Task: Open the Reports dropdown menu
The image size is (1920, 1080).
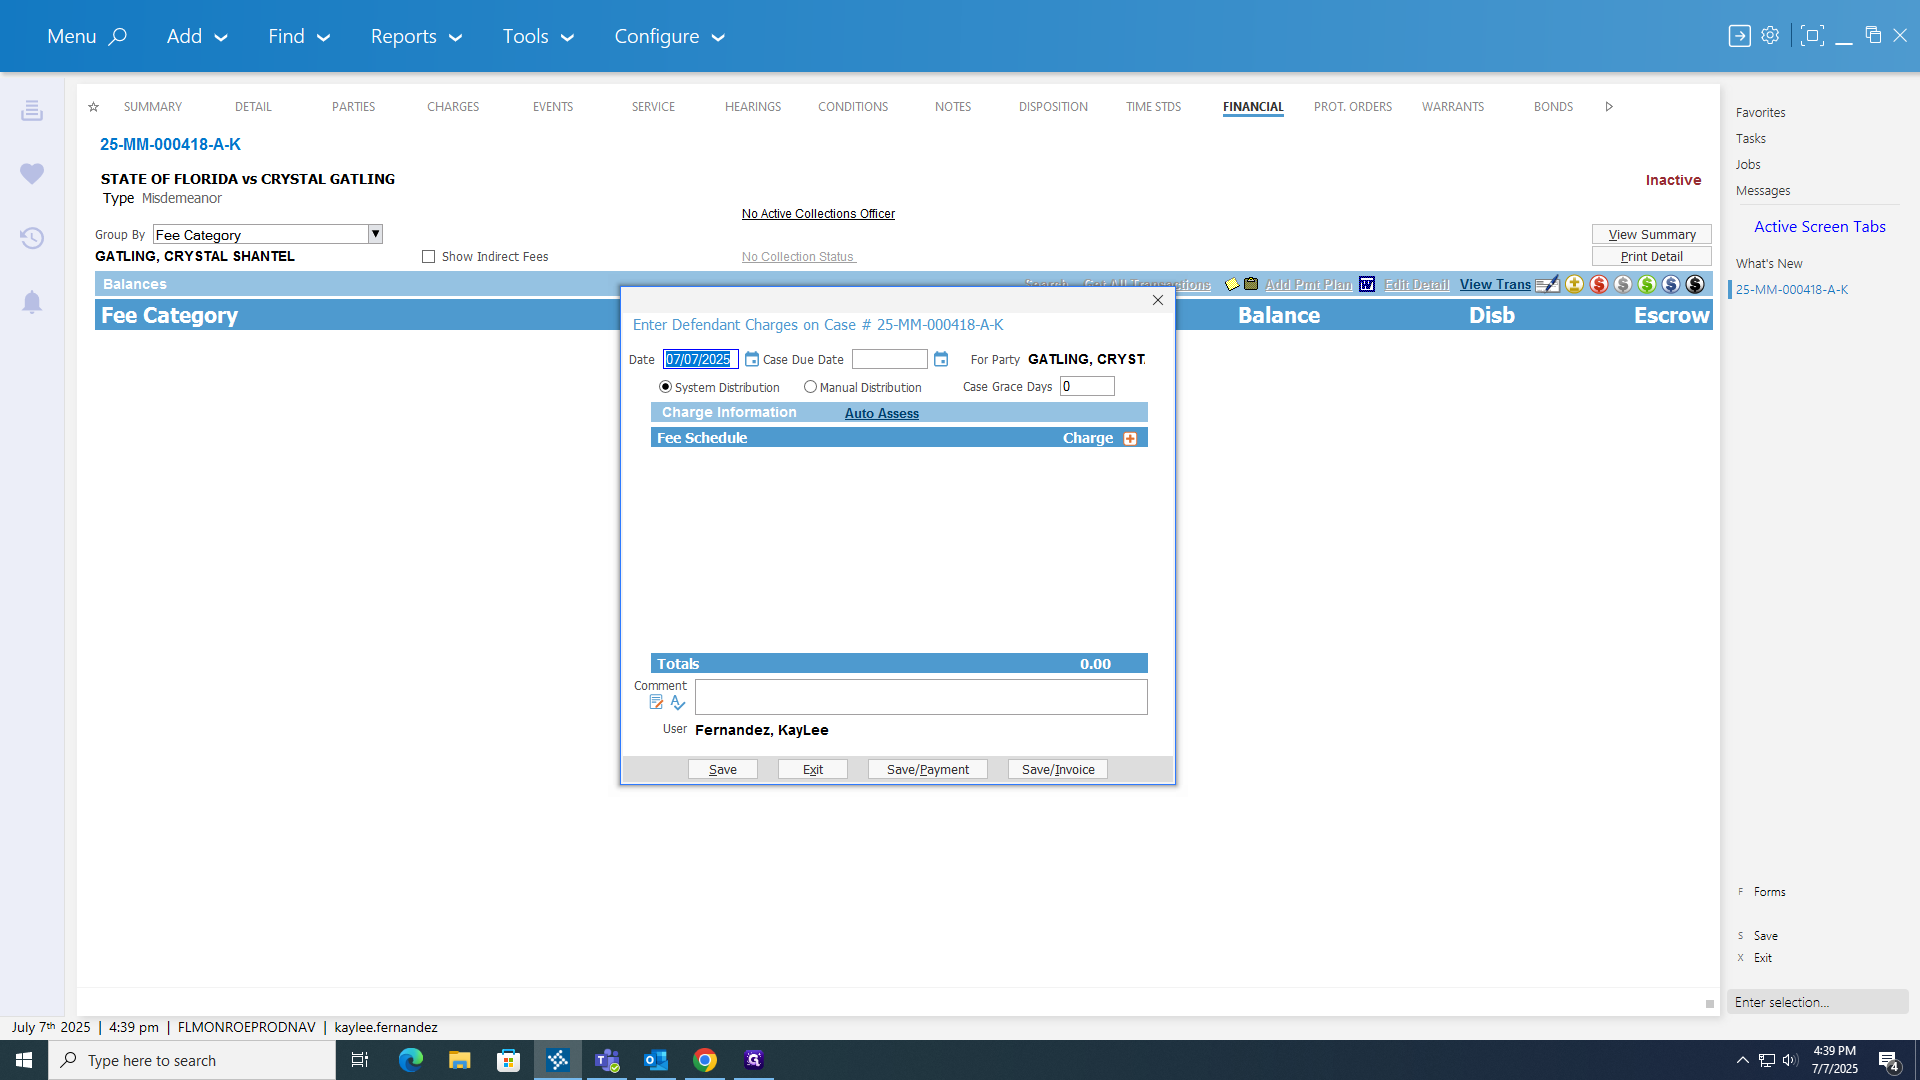Action: [x=416, y=36]
